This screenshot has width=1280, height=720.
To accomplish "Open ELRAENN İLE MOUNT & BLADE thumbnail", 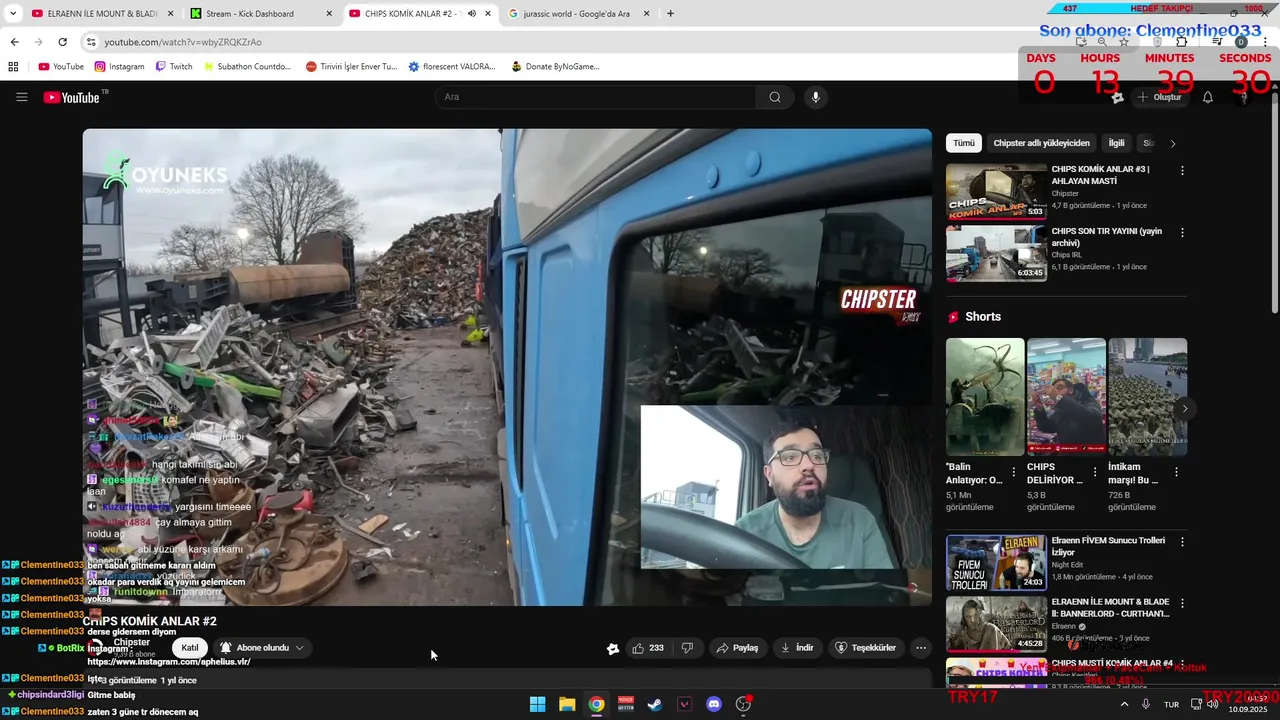I will click(x=996, y=625).
